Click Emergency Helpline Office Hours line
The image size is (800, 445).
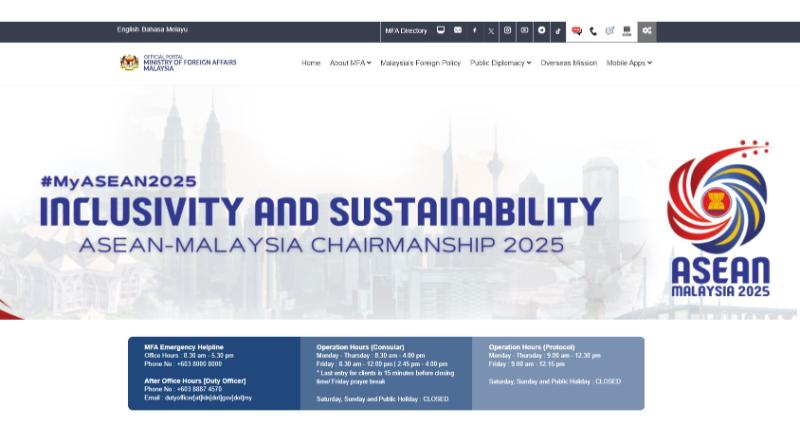point(189,356)
